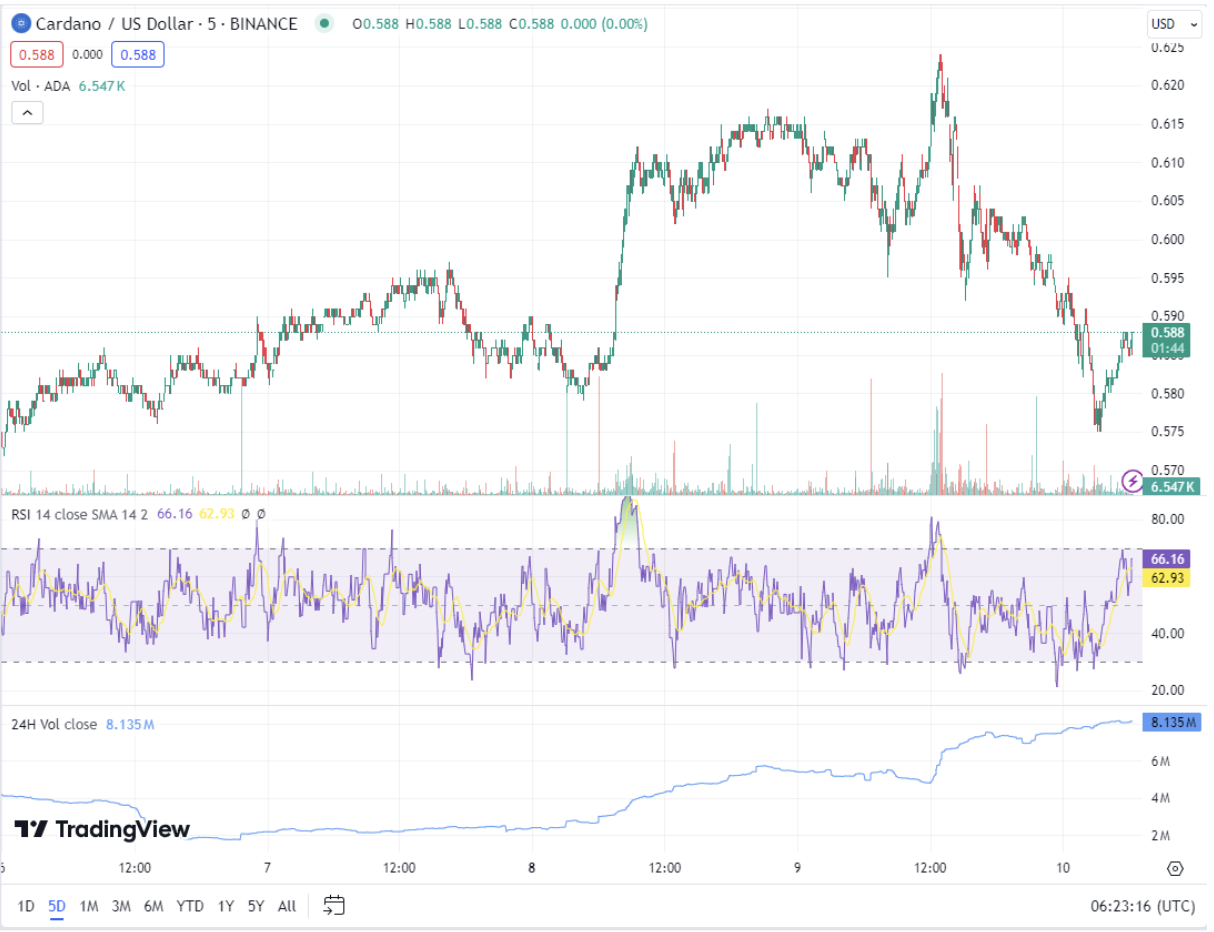Image resolution: width=1214 pixels, height=932 pixels.
Task: Open timezone menu at 06:23:16 (UTC)
Action: coord(1142,906)
